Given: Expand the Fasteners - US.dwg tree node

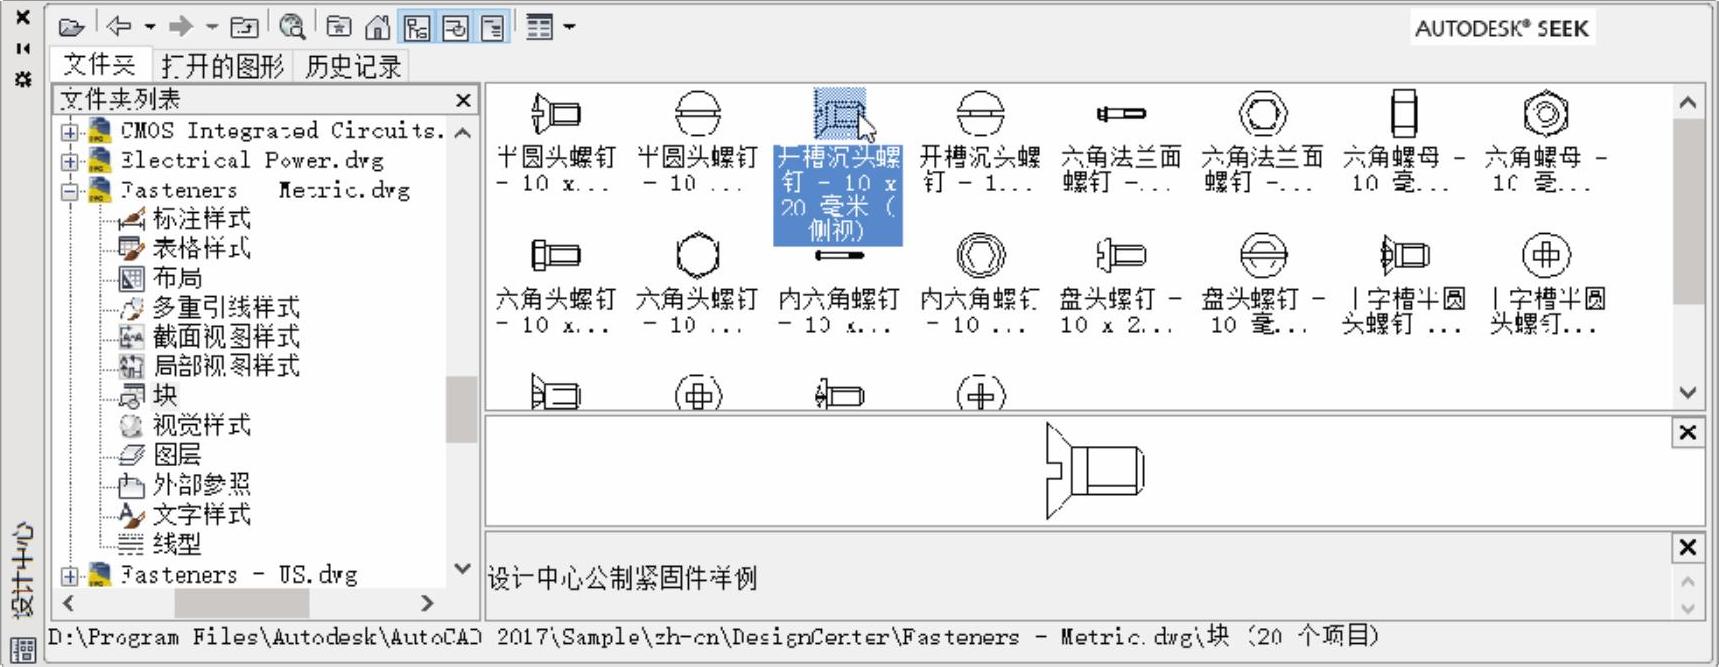Looking at the screenshot, I should [x=69, y=576].
